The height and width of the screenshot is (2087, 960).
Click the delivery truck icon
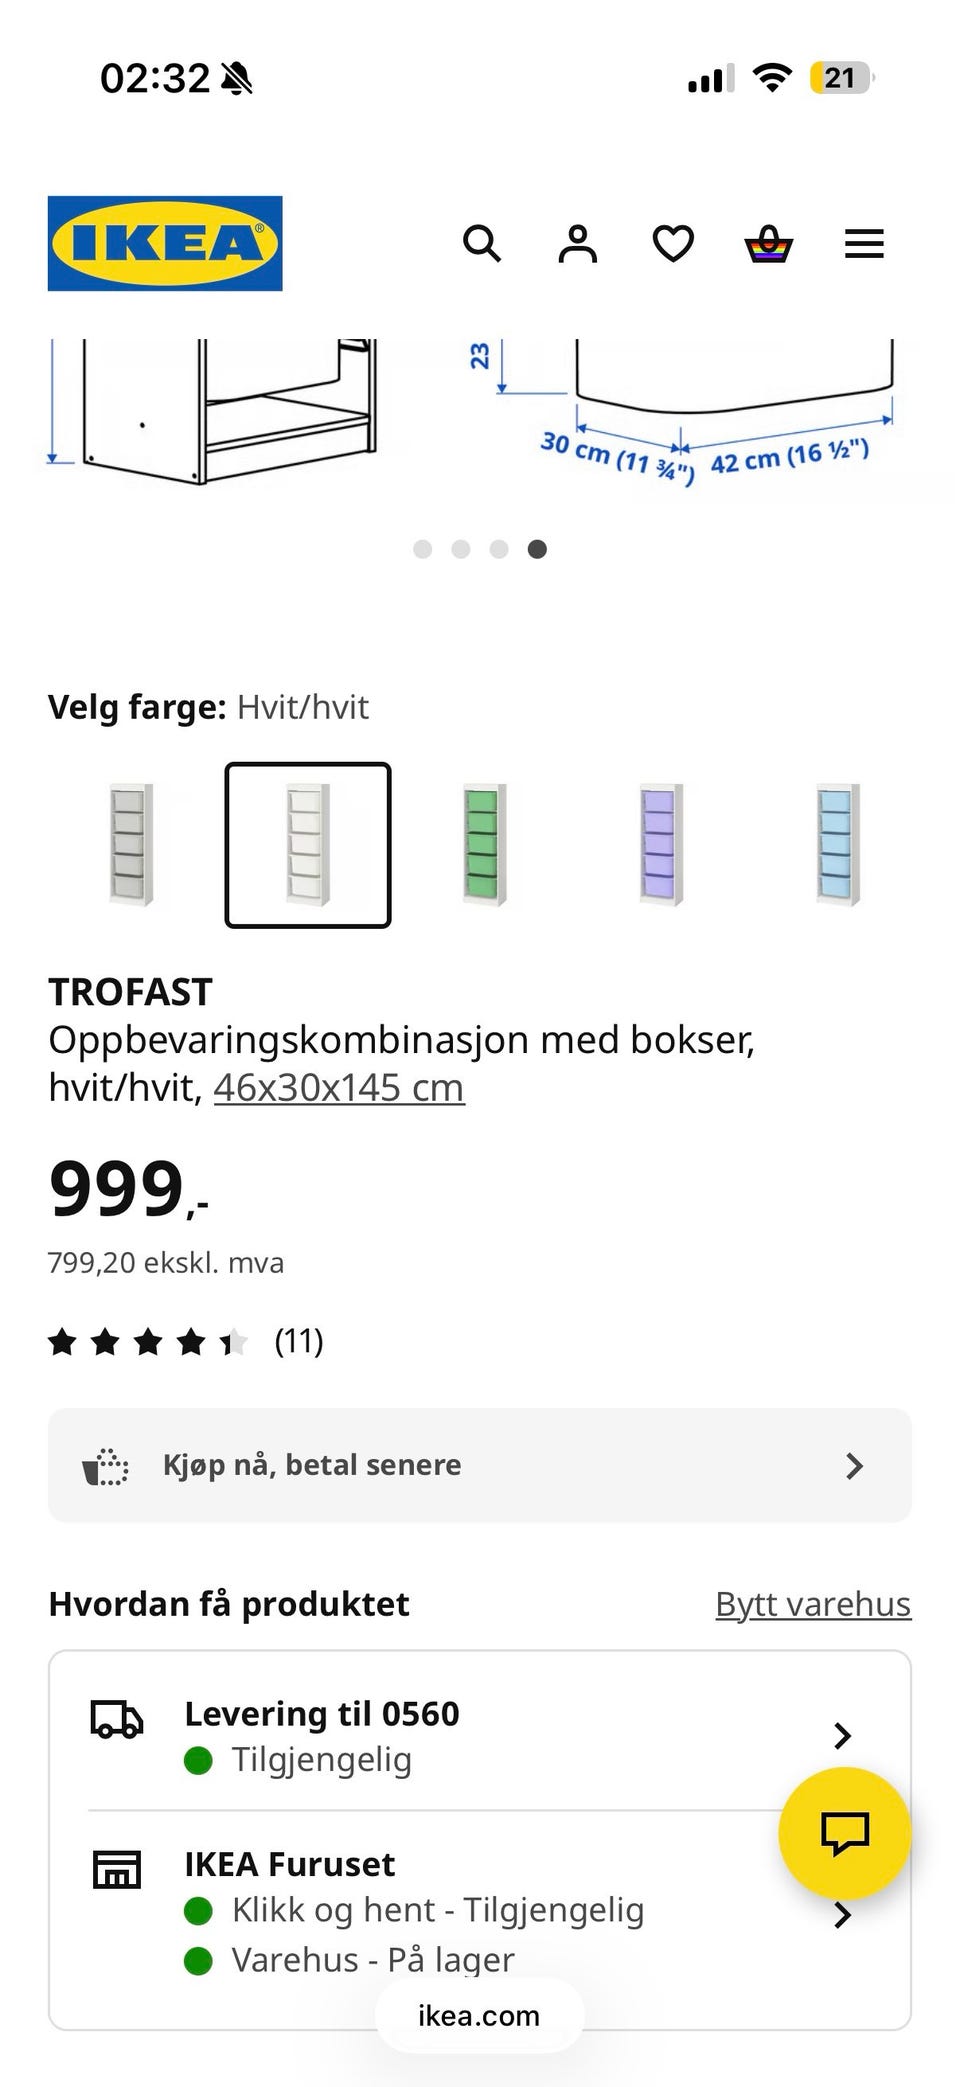[x=117, y=1719]
